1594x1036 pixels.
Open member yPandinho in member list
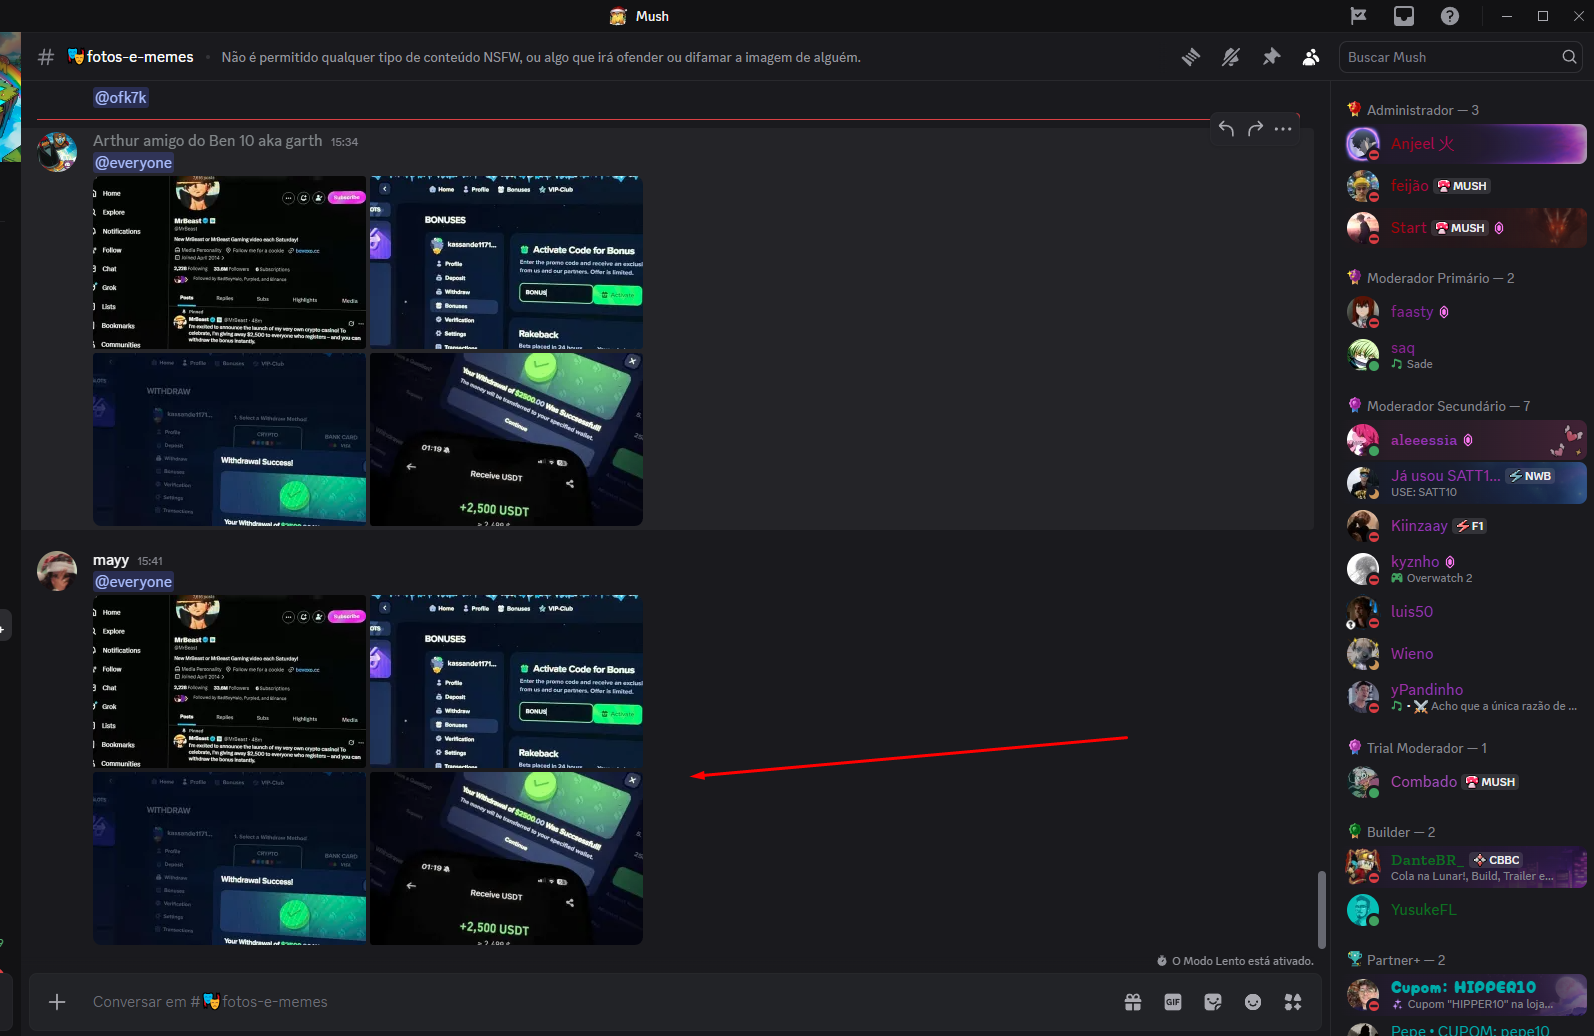1465,697
